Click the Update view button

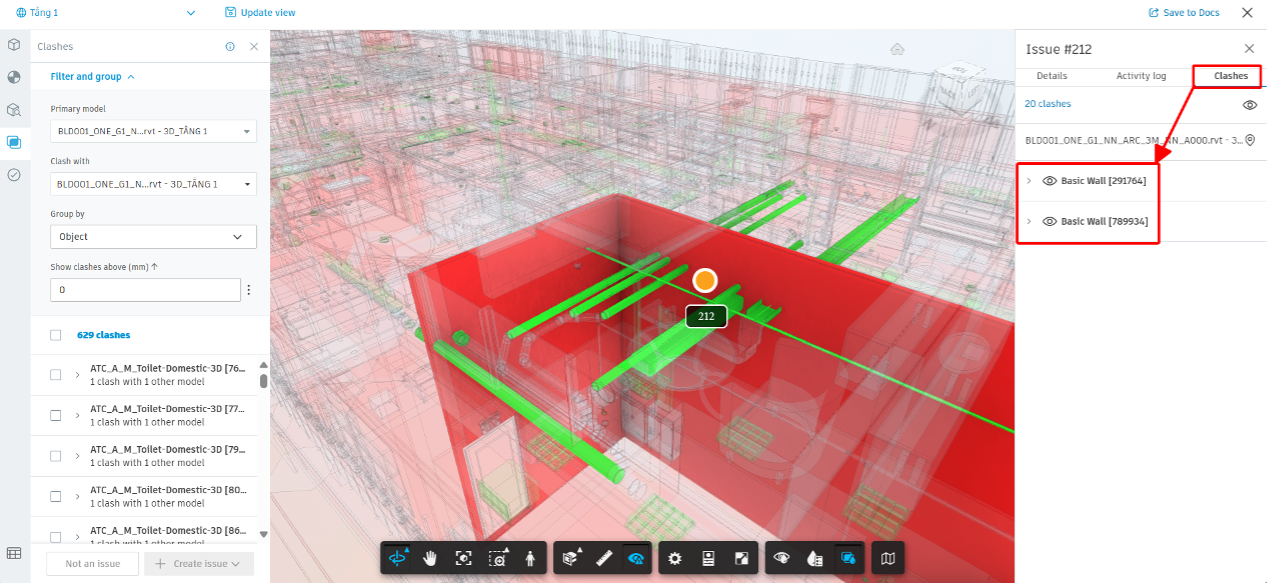(x=260, y=13)
